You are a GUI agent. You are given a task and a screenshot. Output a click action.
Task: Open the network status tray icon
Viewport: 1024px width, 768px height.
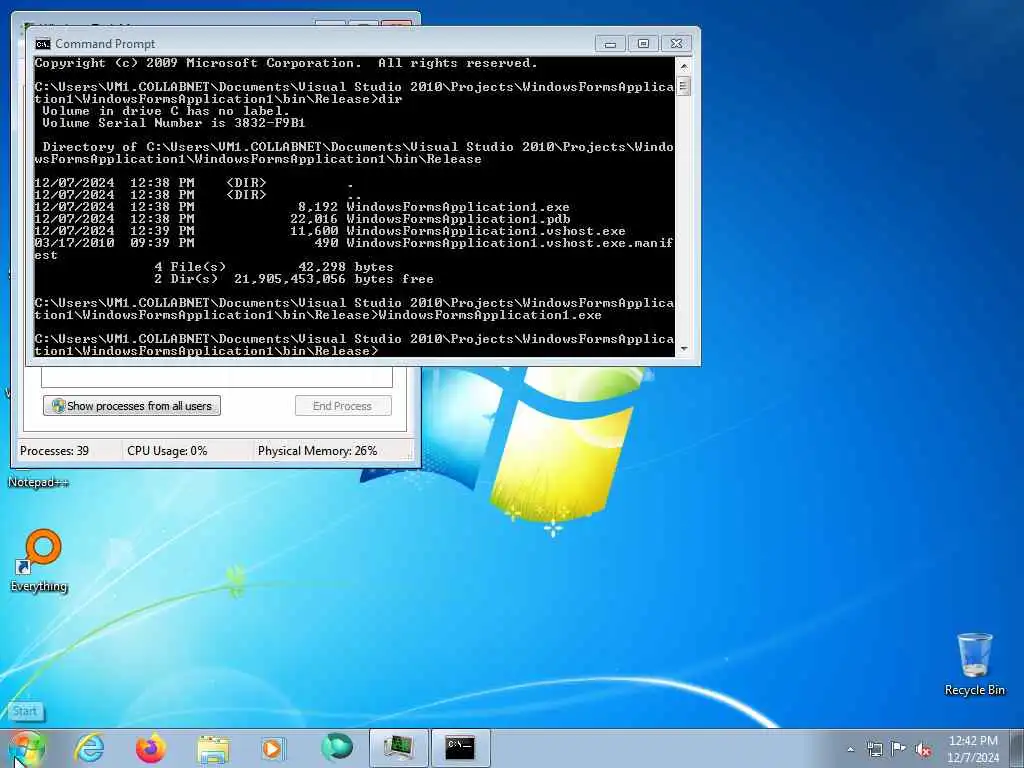(874, 749)
